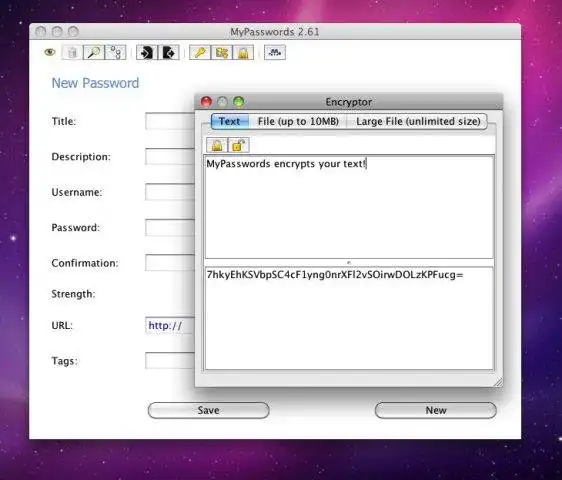Click into the Tags input field
The image size is (562, 480).
(x=170, y=361)
